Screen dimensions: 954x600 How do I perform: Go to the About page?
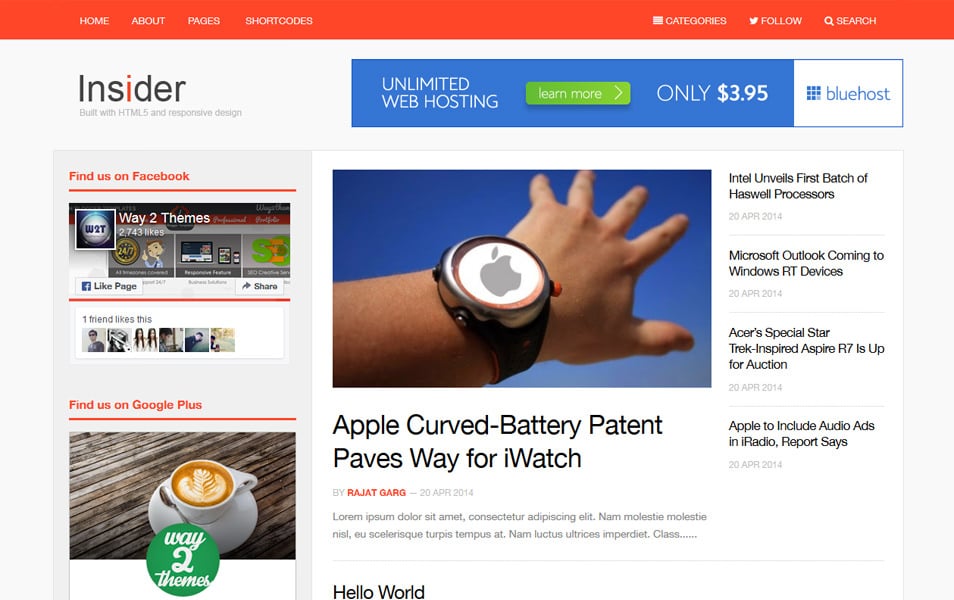[x=148, y=21]
